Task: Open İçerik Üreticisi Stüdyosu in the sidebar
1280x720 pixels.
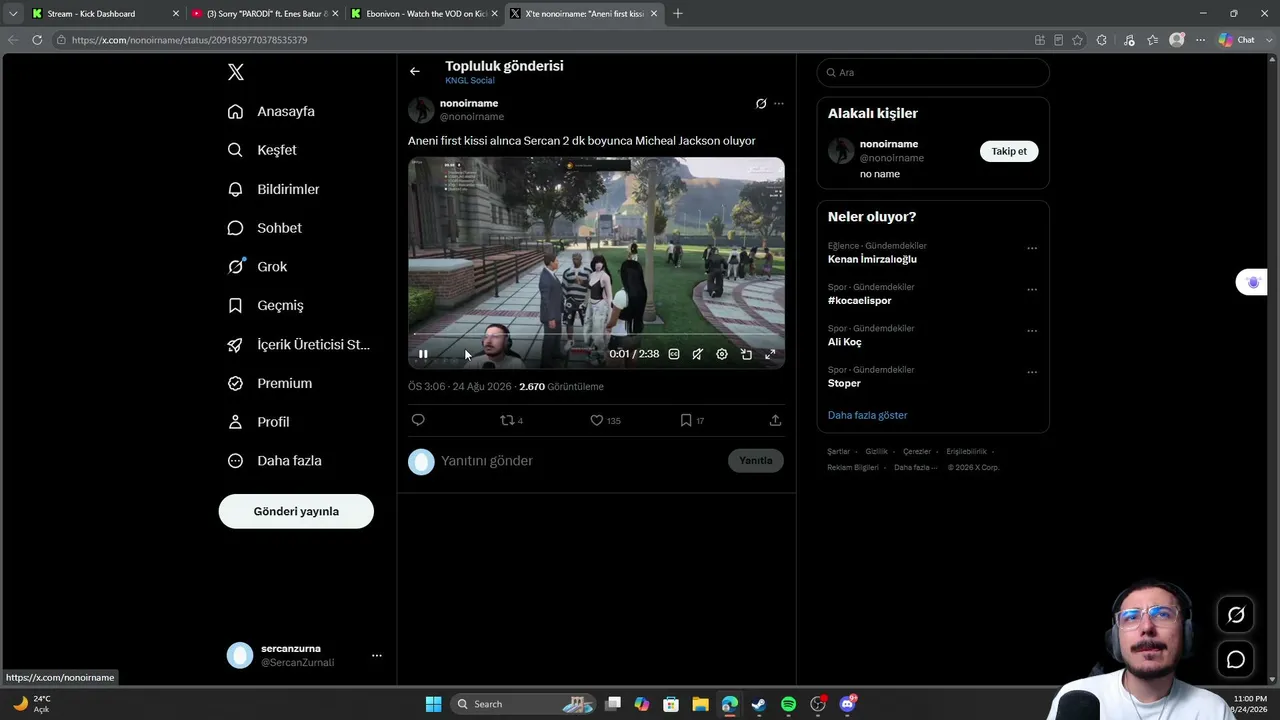Action: tap(298, 345)
